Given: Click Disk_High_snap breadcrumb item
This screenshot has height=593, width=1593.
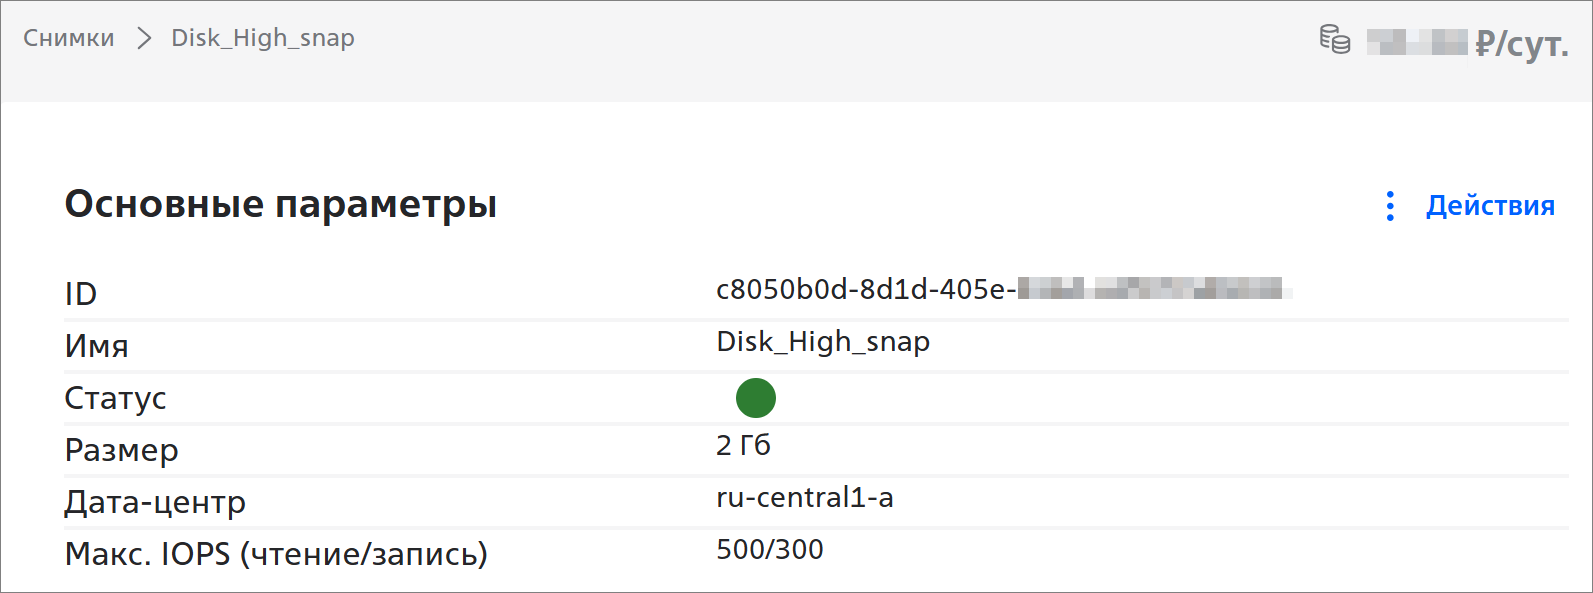Looking at the screenshot, I should click(x=263, y=38).
